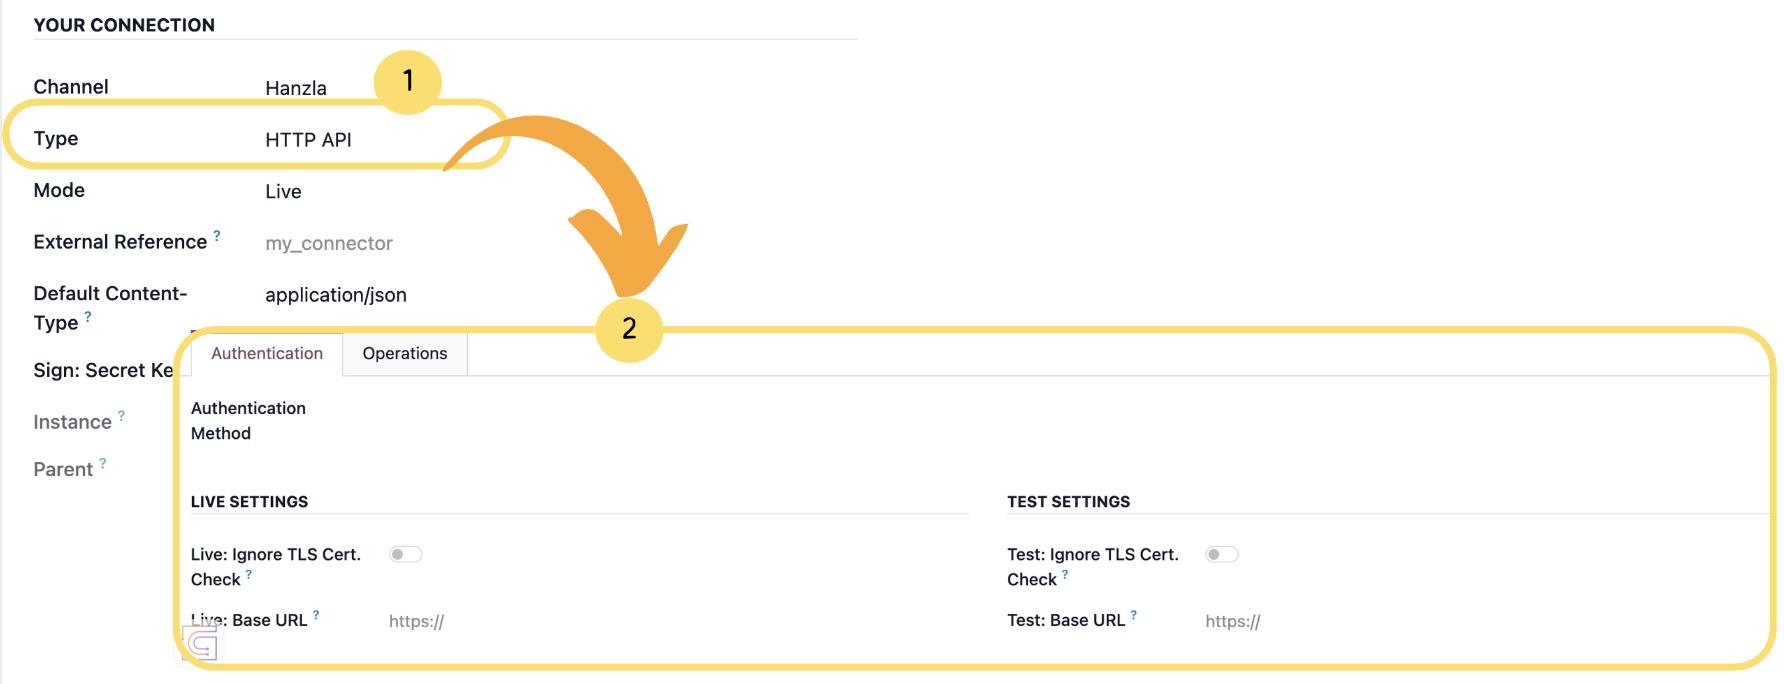Switch to the Operations tab
Viewport: 1784px width, 684px height.
[405, 354]
